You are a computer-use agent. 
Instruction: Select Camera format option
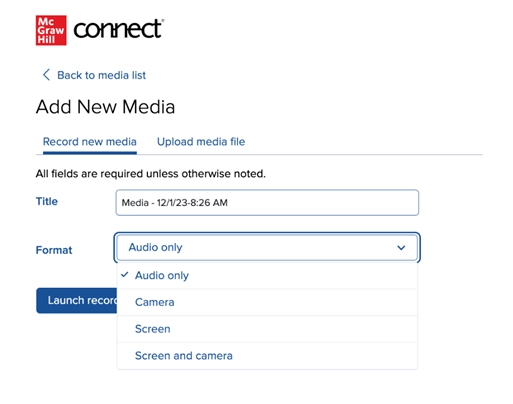(x=267, y=302)
